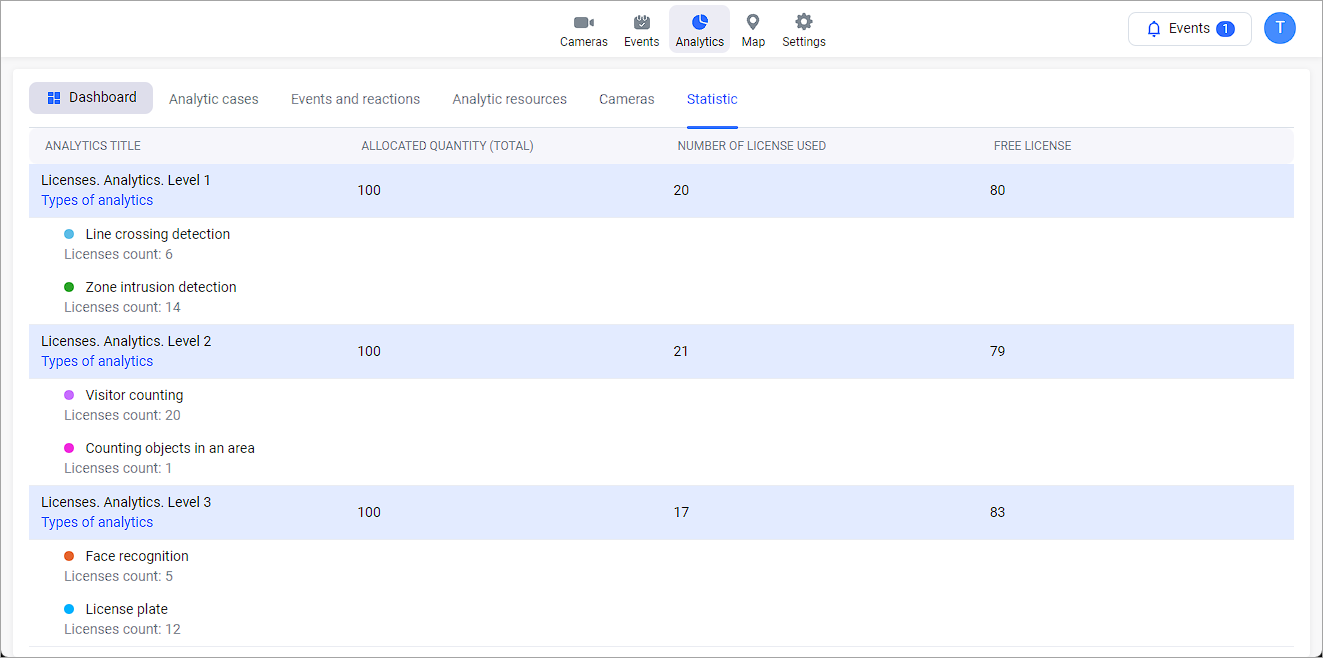This screenshot has width=1323, height=658.
Task: Collapse Types of analytics under Level 3
Action: point(97,522)
